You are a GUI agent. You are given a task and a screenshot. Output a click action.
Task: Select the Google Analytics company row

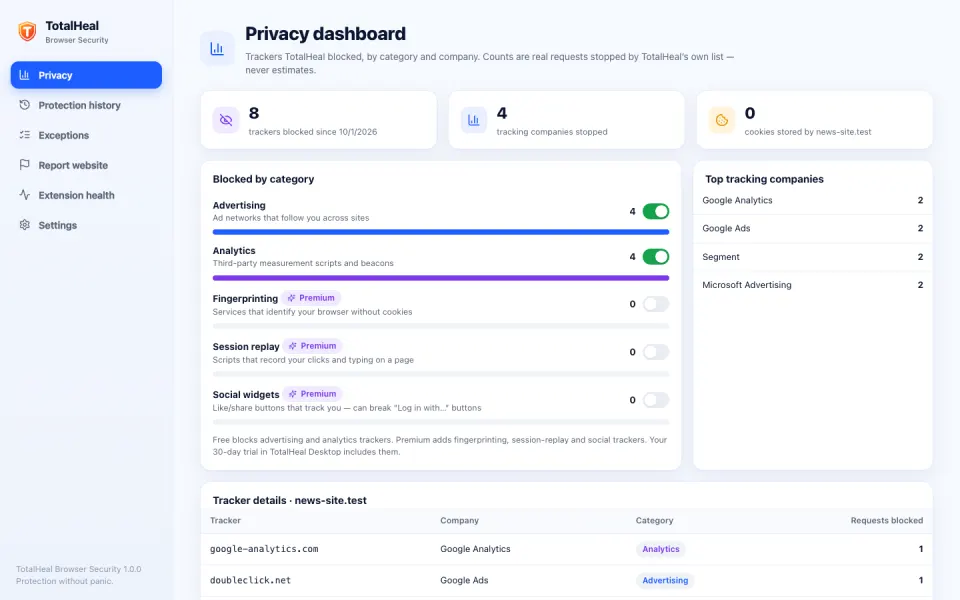812,200
